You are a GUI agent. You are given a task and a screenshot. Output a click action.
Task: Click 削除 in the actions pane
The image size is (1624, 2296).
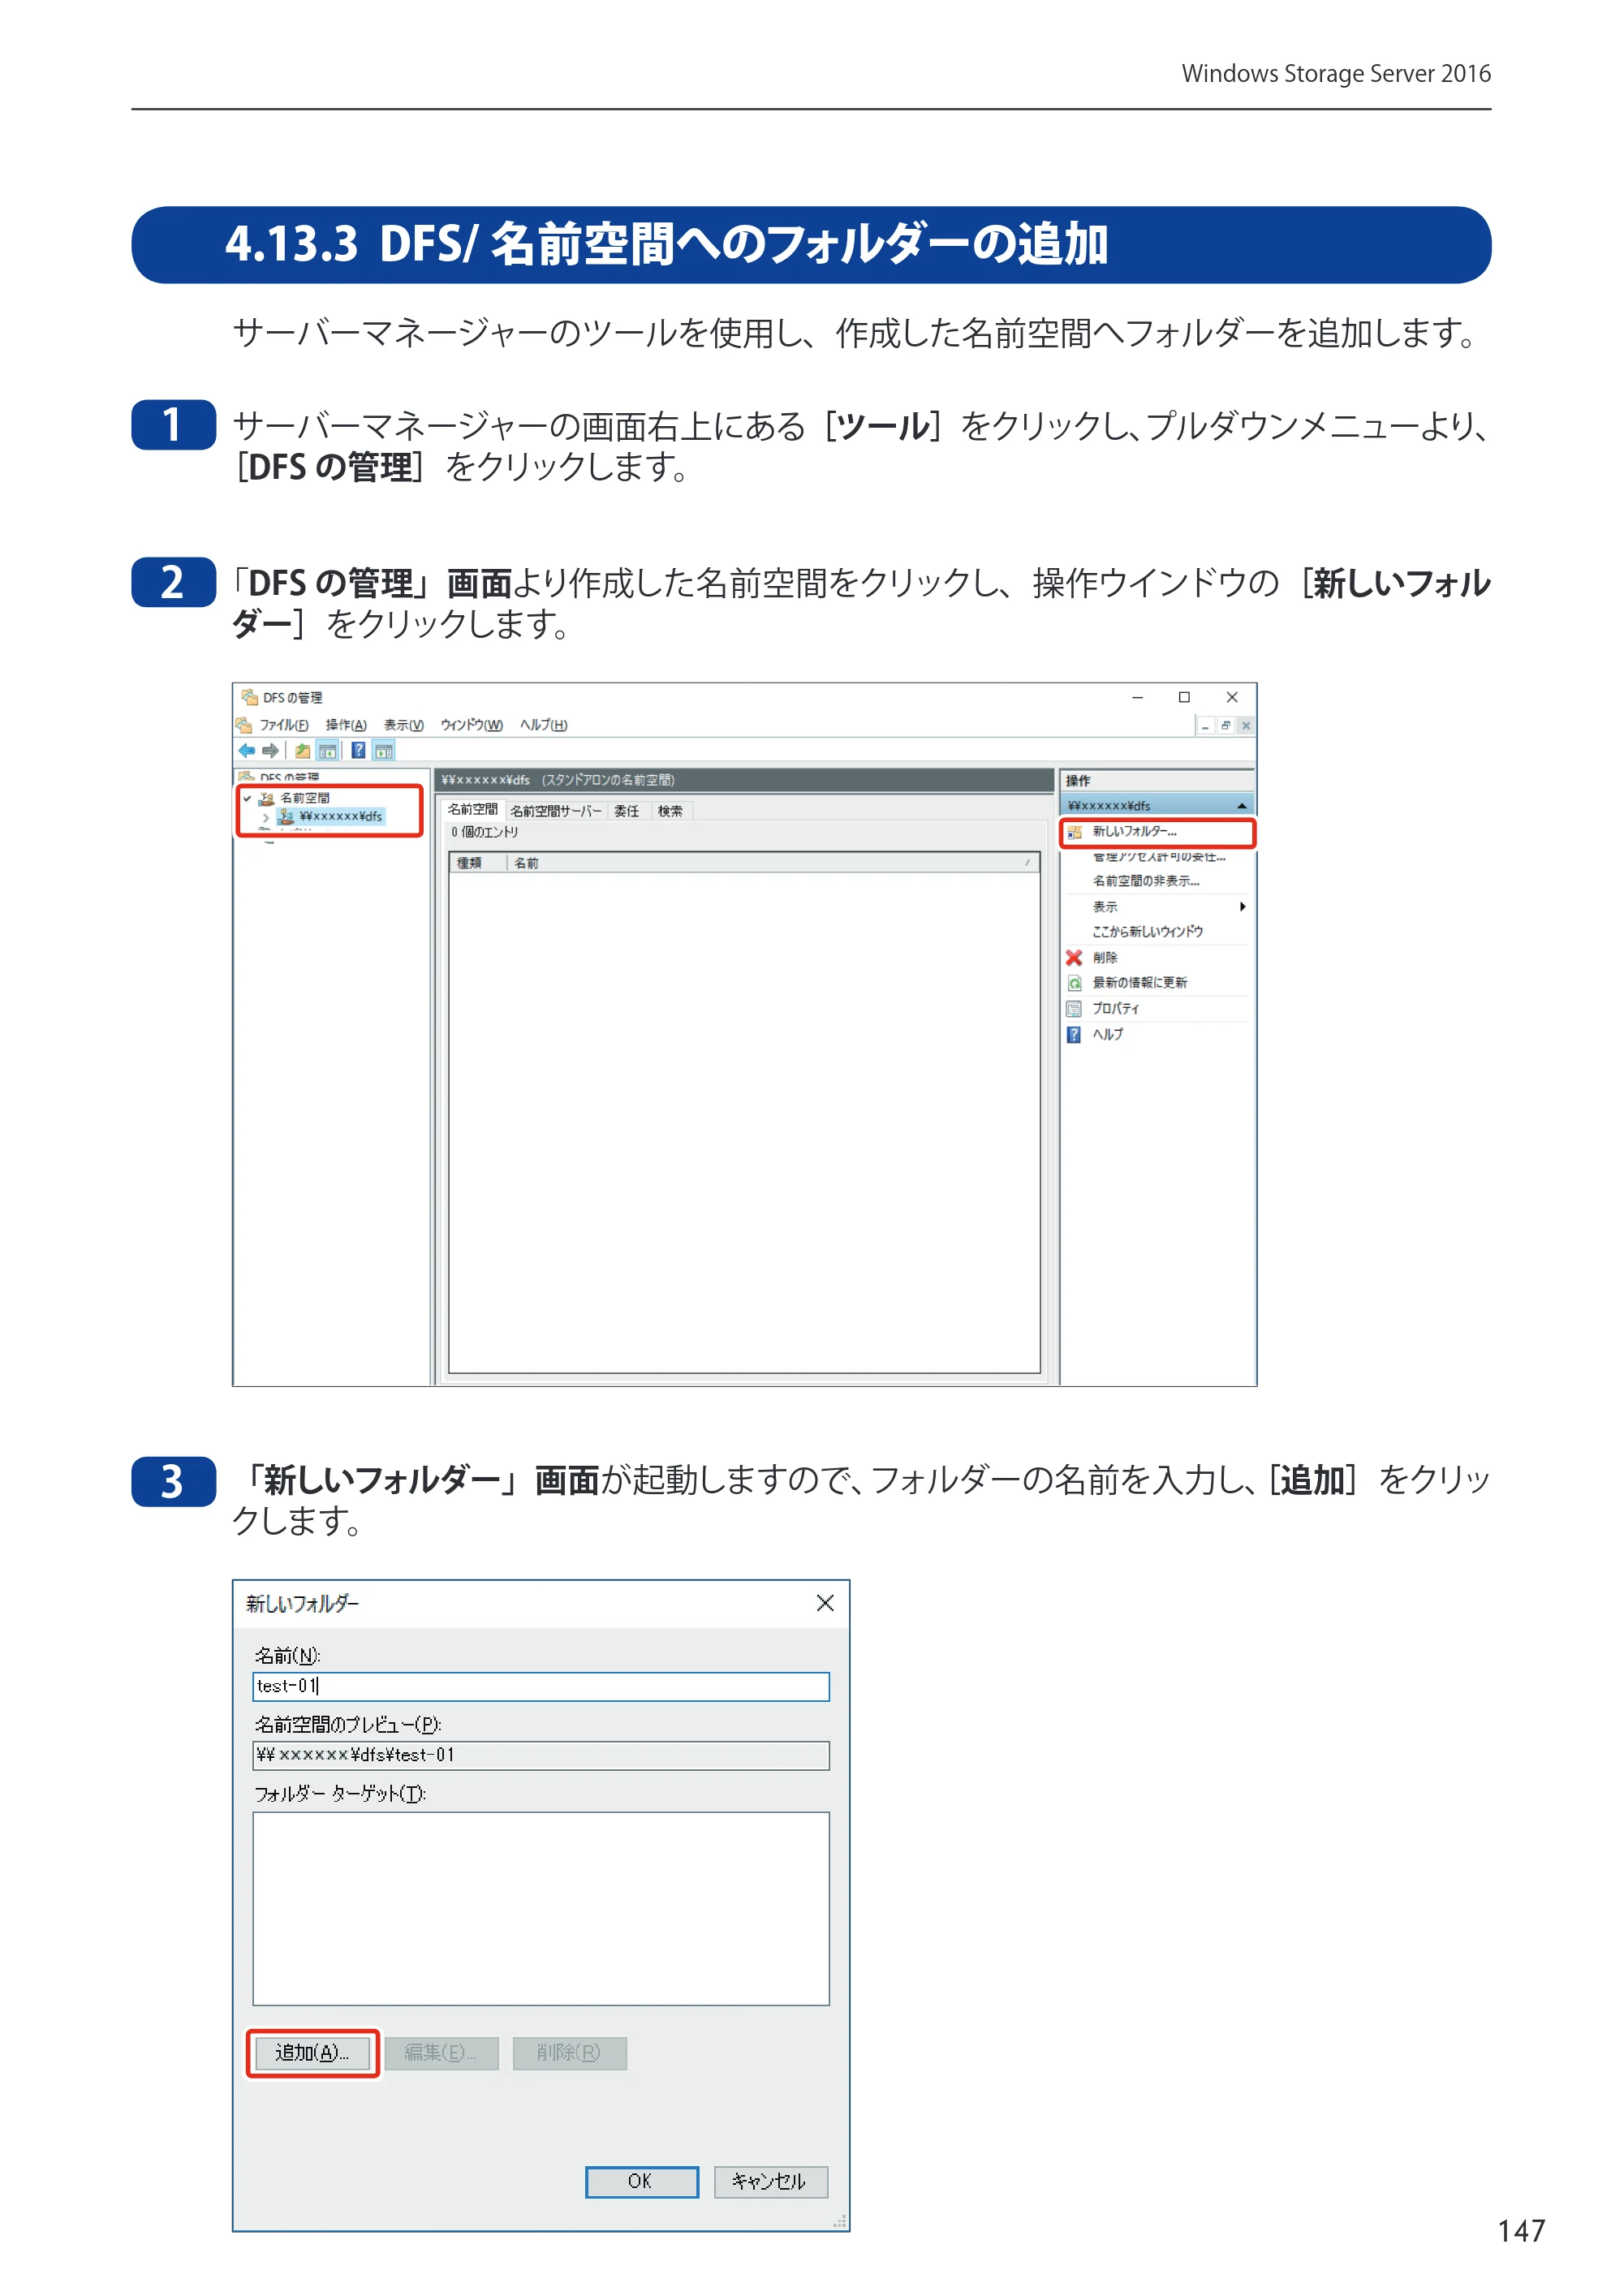click(x=1105, y=958)
